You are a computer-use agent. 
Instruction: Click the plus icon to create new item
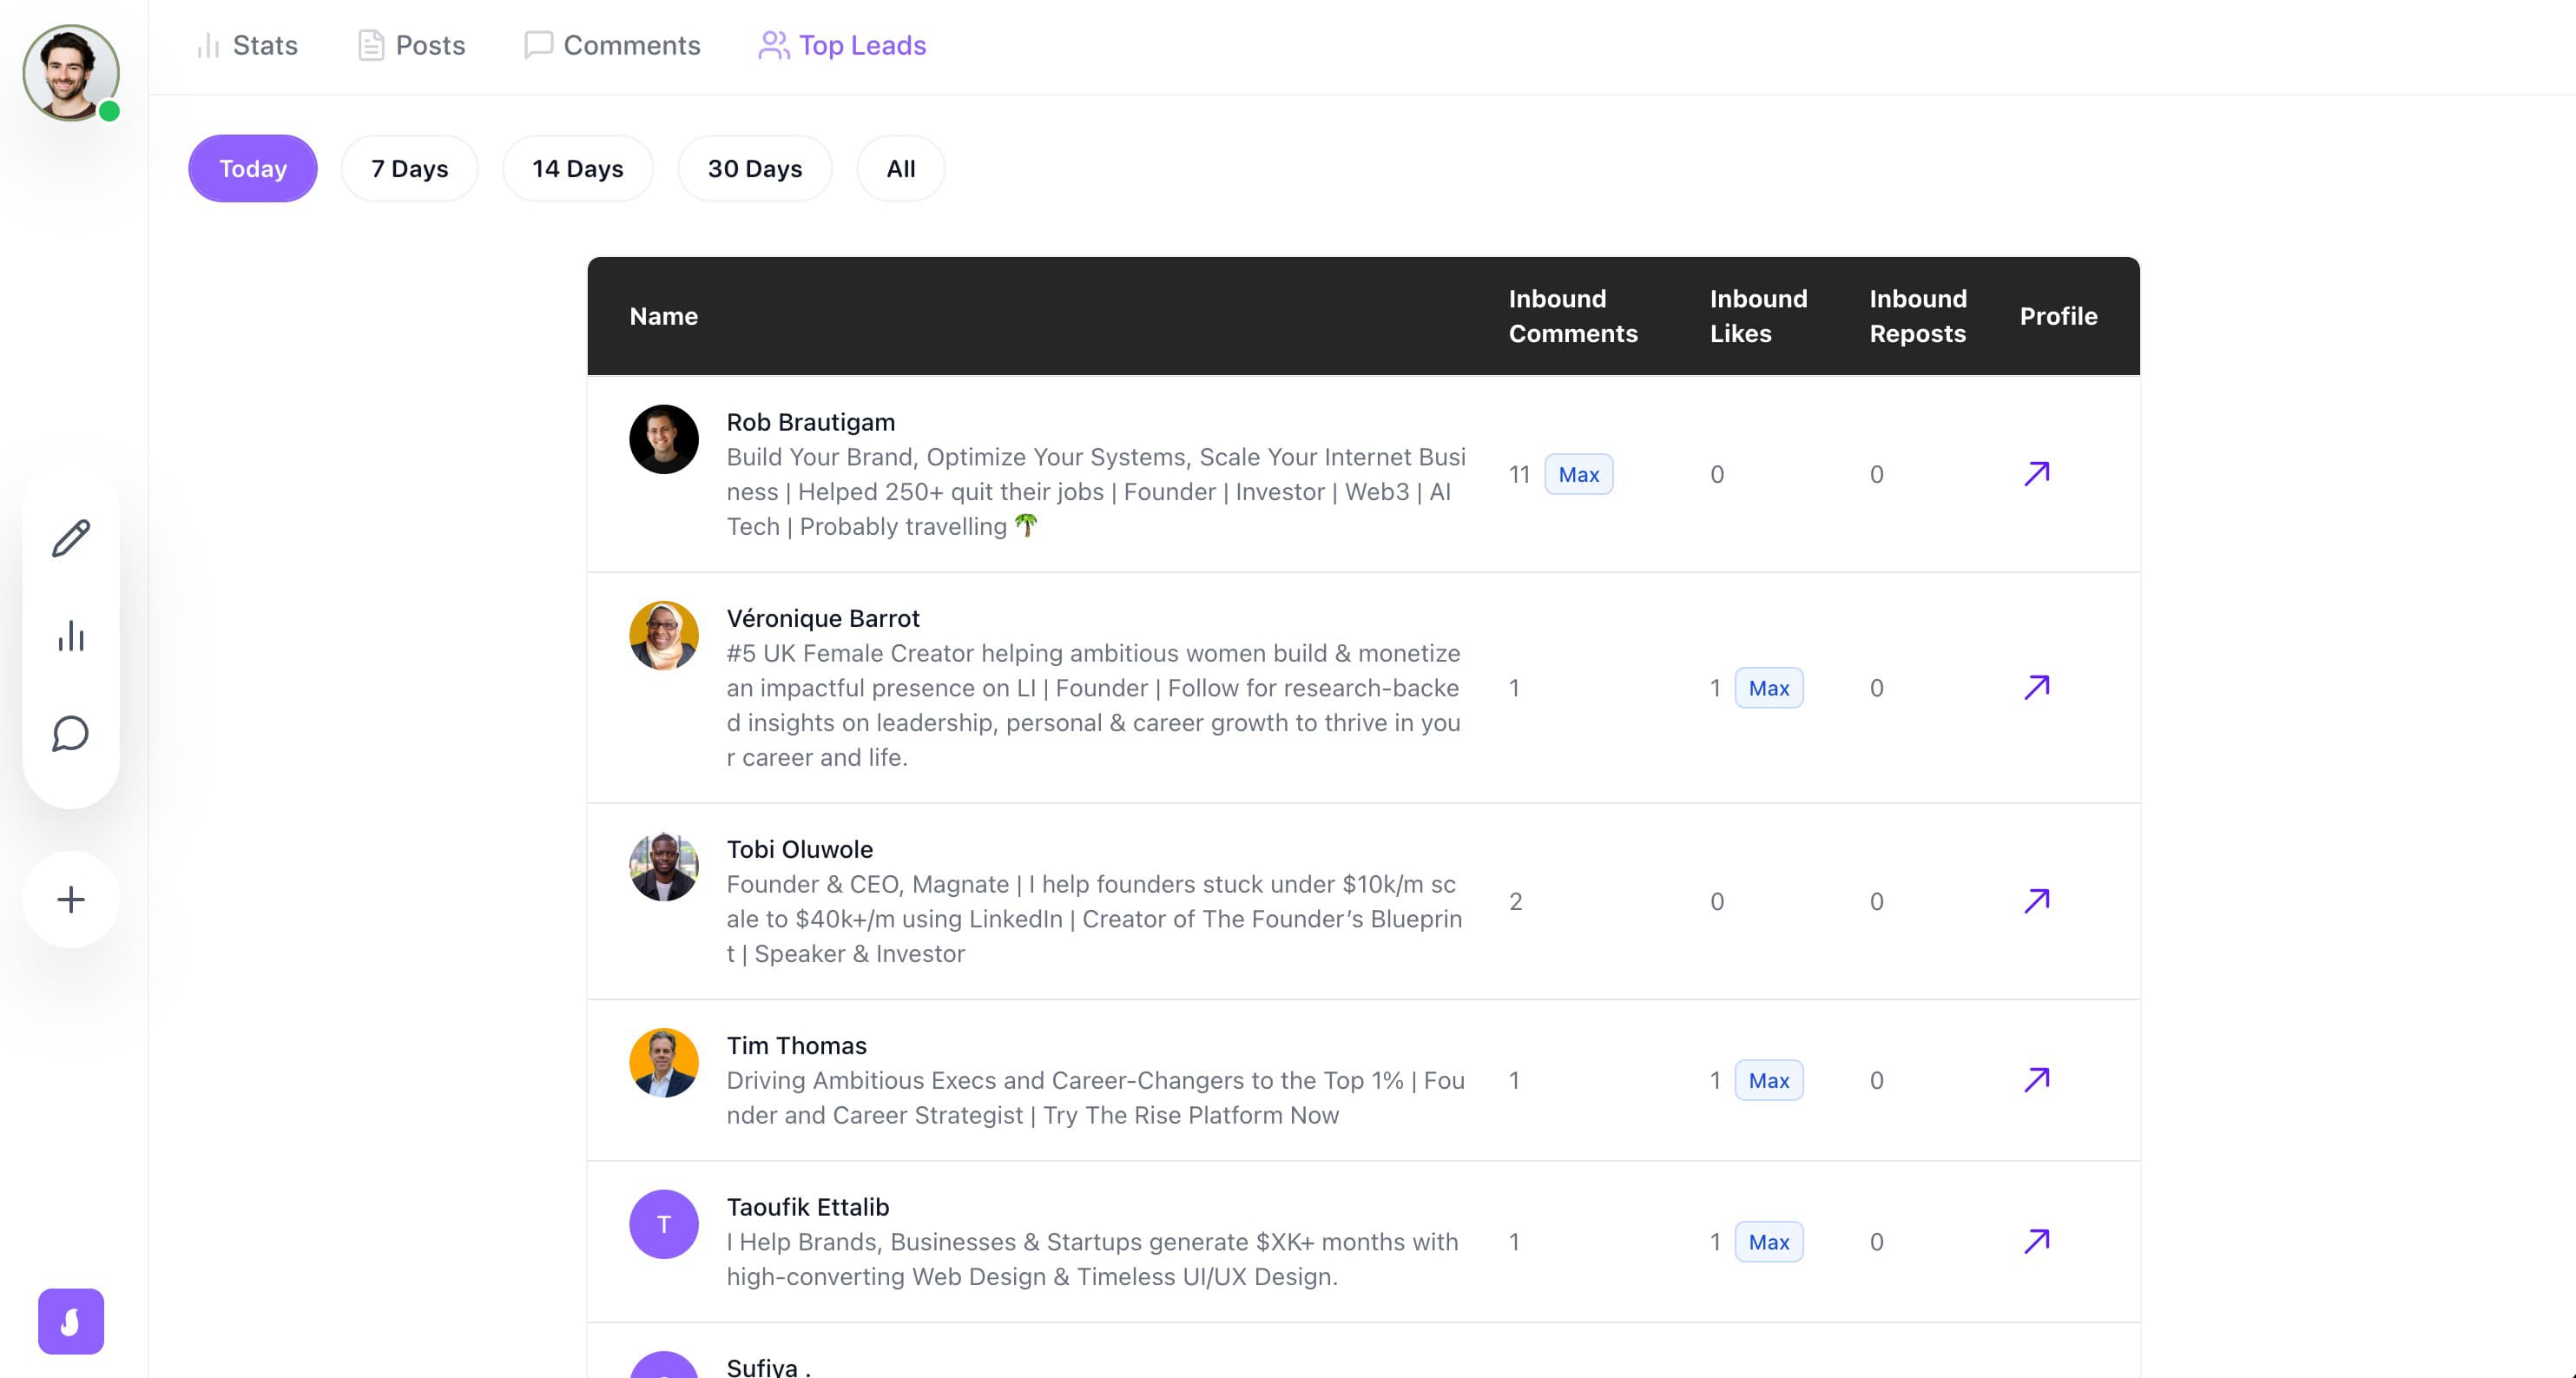(70, 899)
